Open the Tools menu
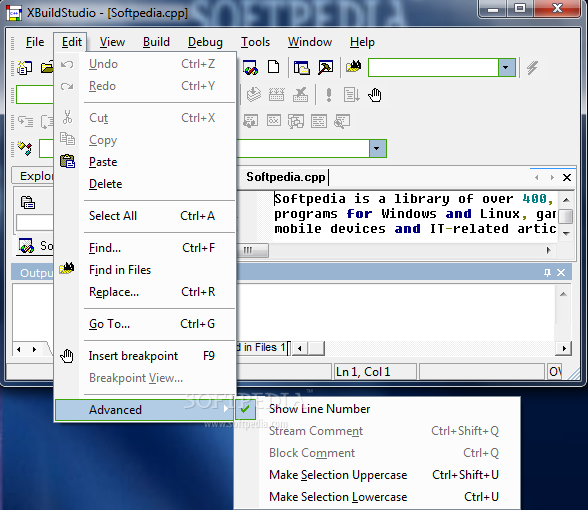This screenshot has width=588, height=510. [255, 42]
